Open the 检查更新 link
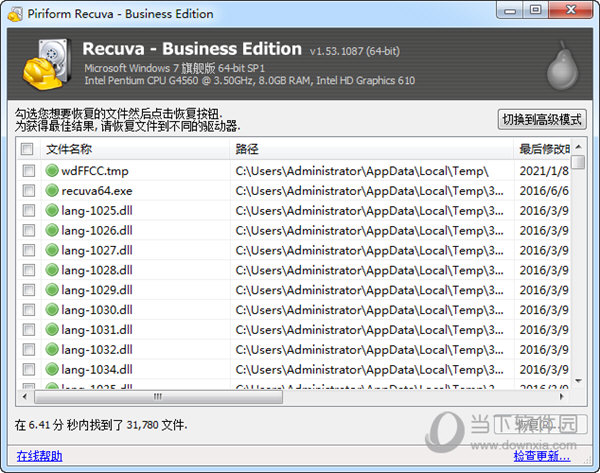 [x=542, y=456]
